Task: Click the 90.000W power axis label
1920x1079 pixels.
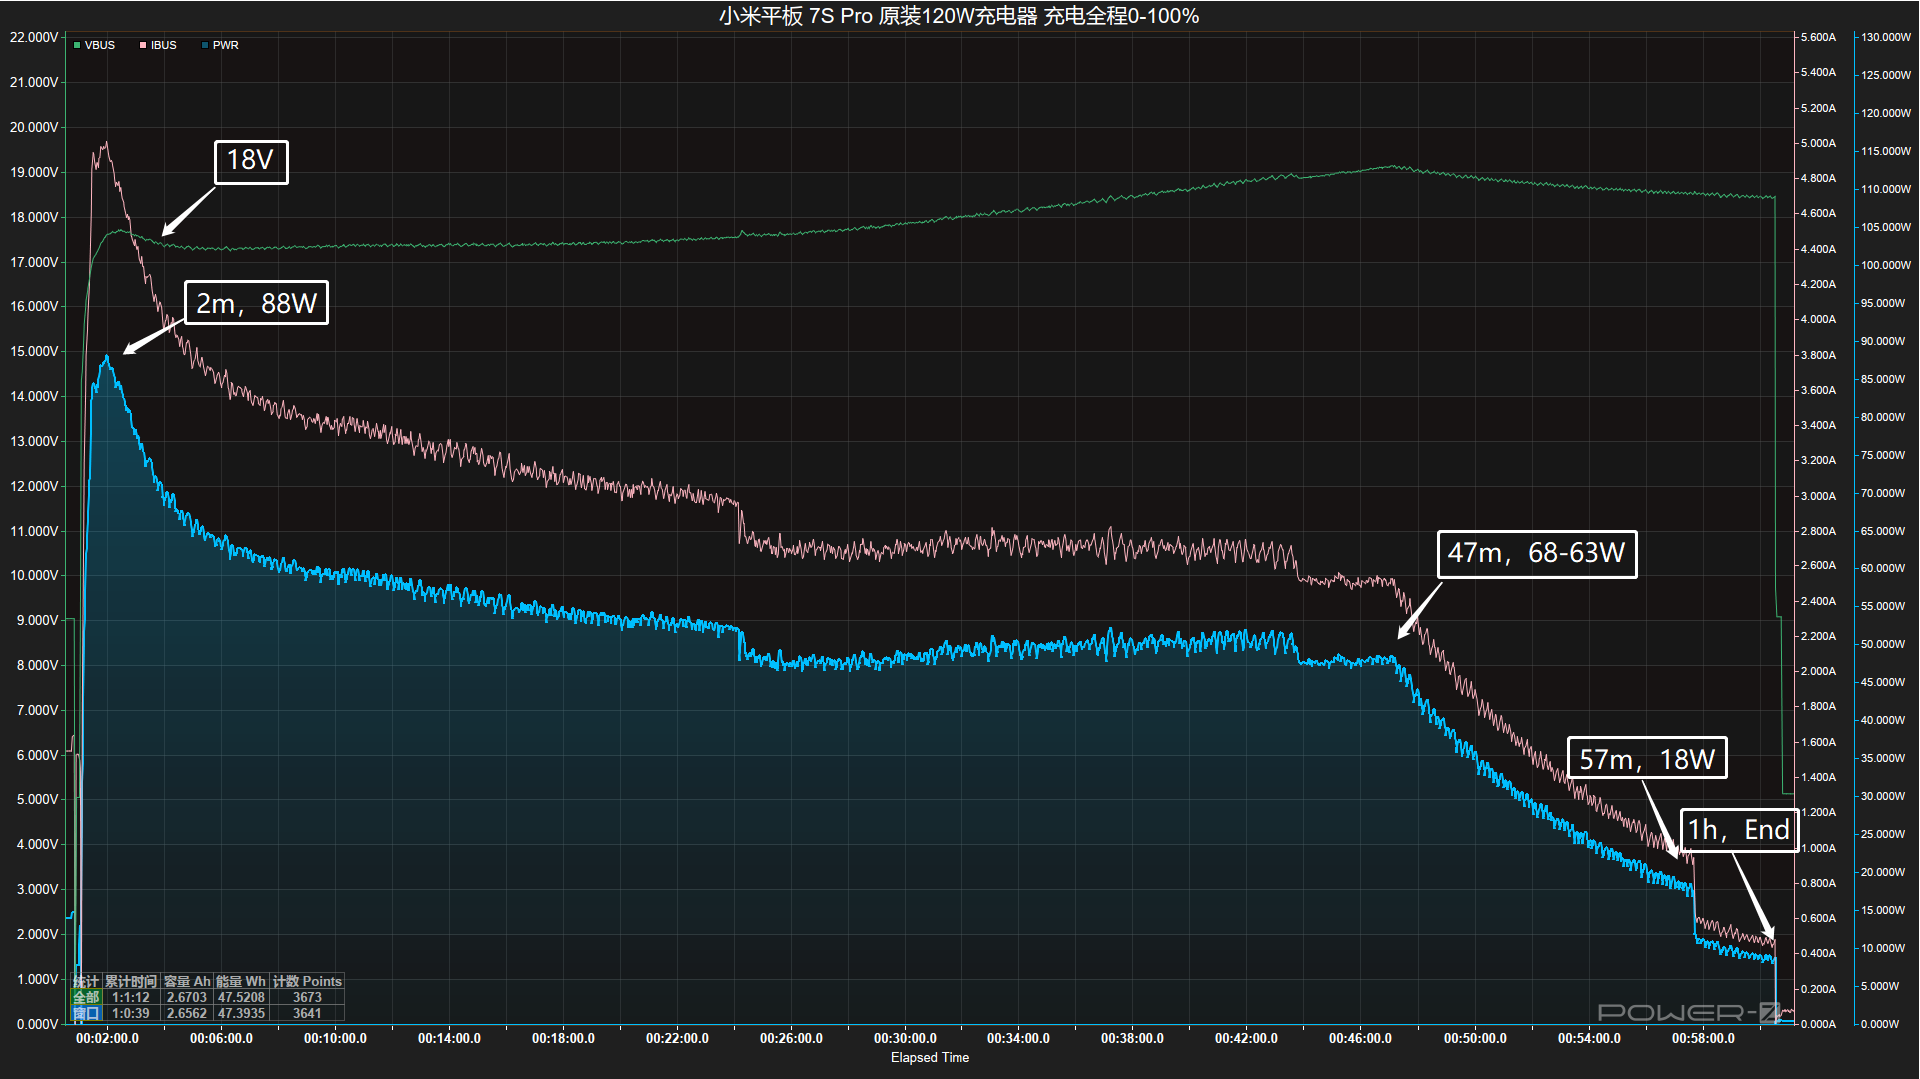Action: click(1883, 341)
